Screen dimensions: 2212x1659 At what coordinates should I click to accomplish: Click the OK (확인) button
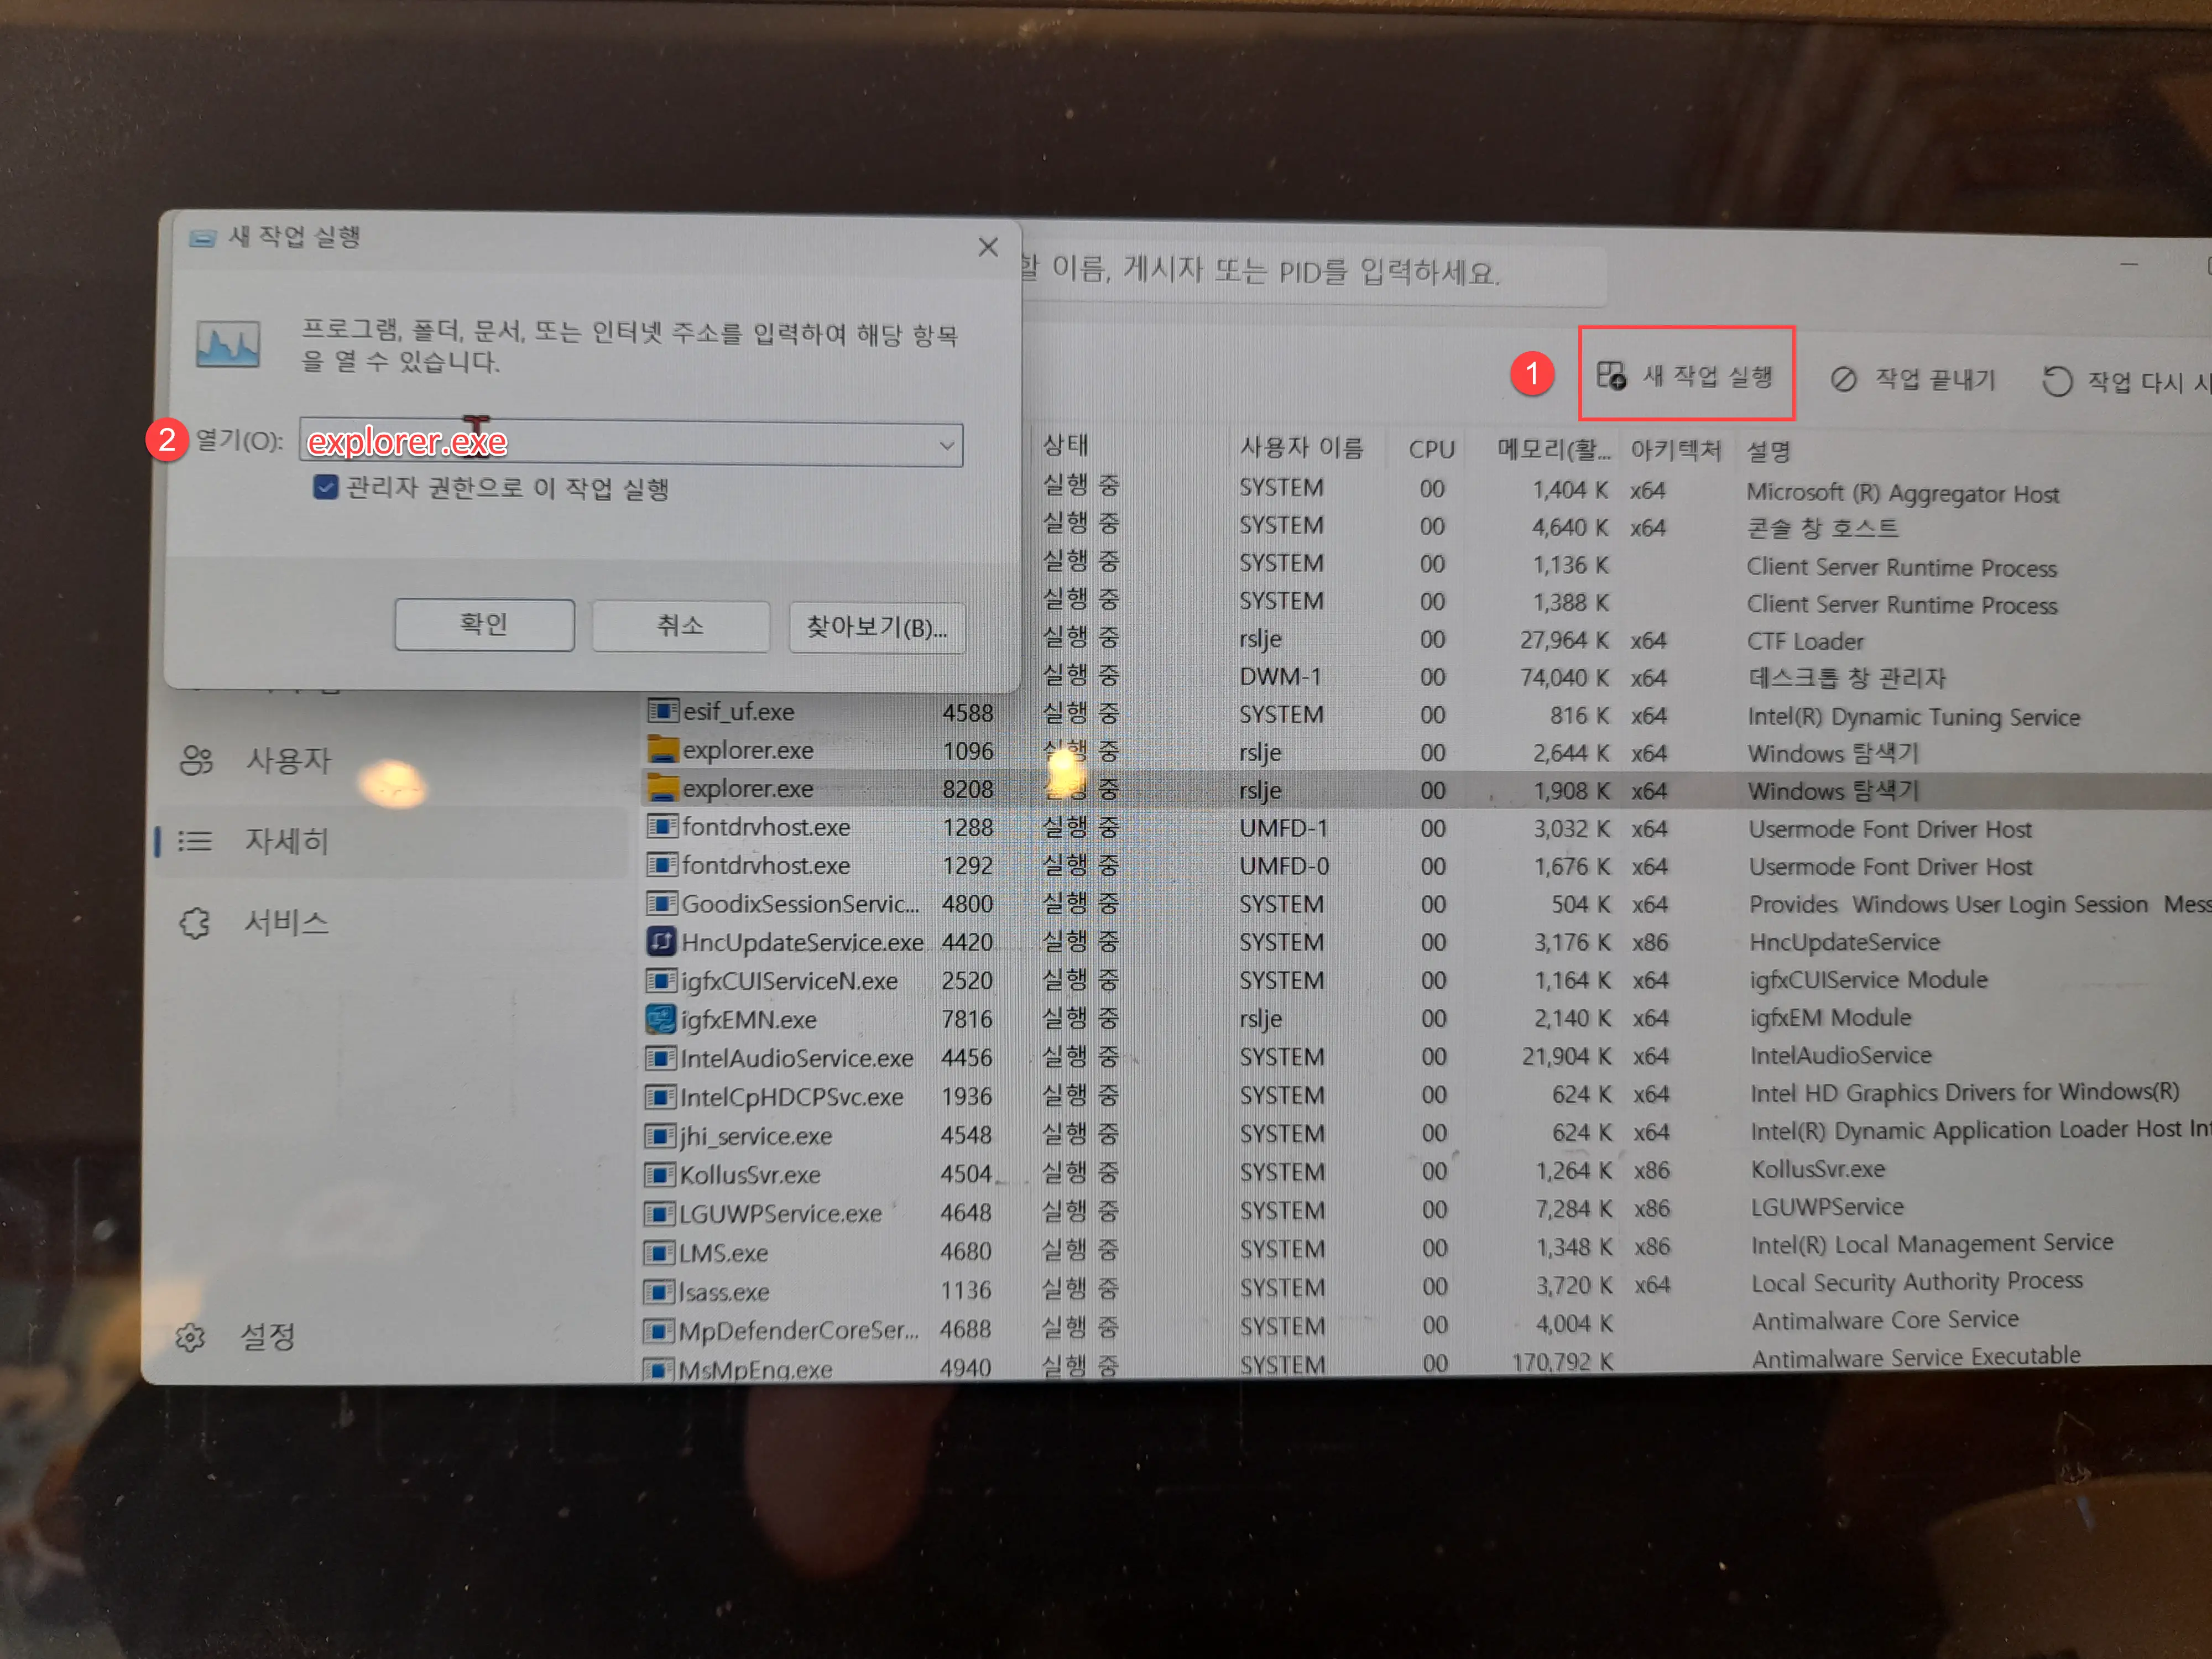[x=484, y=625]
